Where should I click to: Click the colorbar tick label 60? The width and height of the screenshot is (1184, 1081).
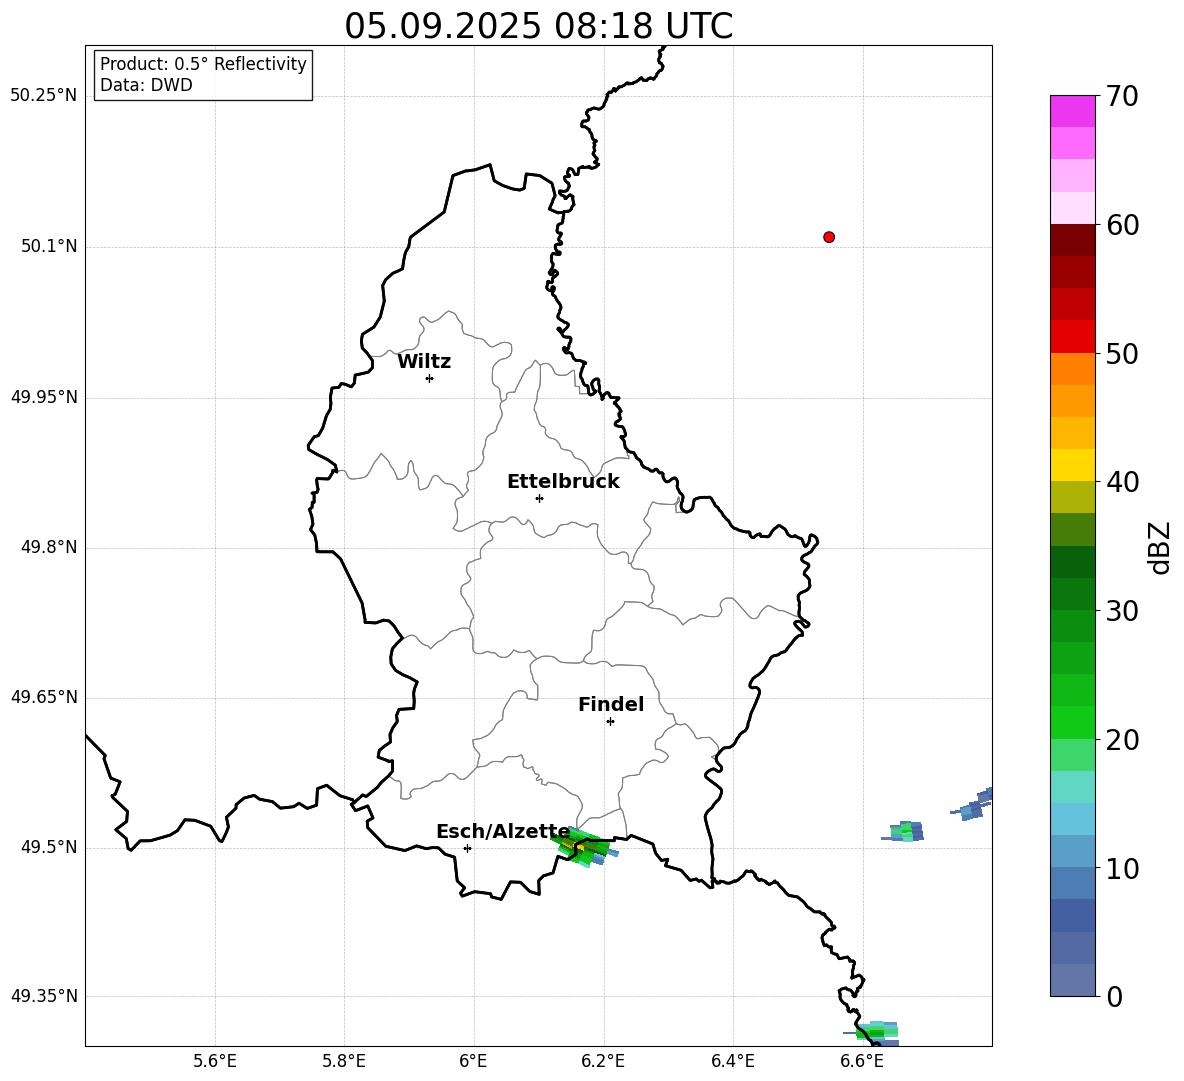point(1122,225)
